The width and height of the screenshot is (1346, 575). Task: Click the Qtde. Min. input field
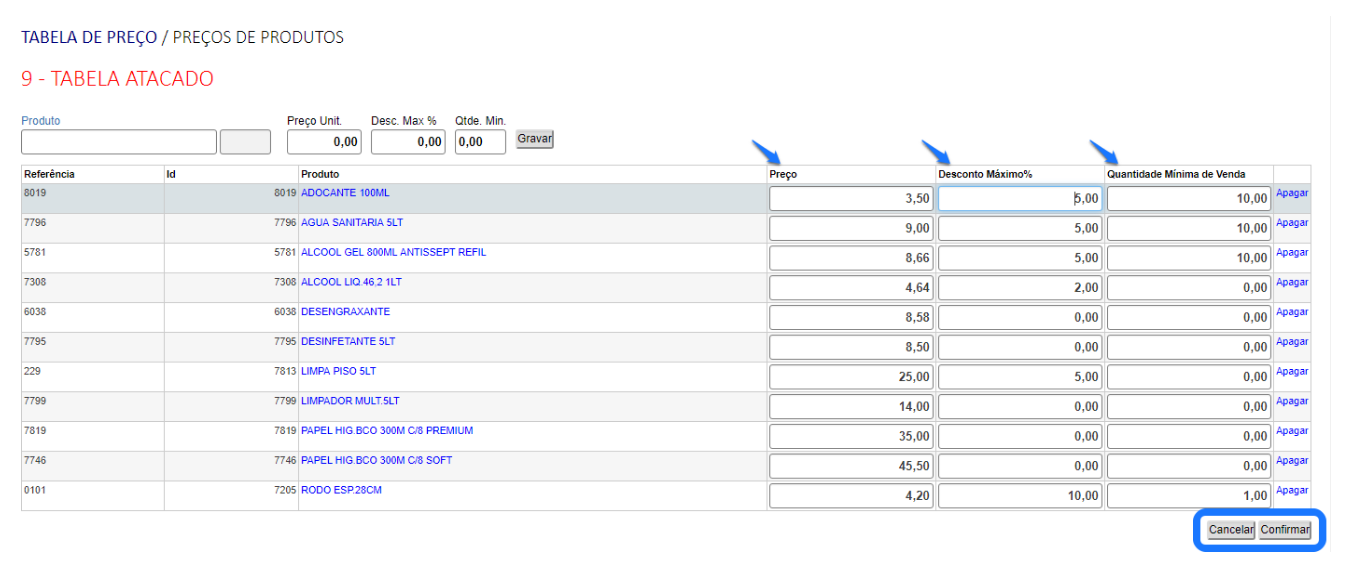tap(481, 142)
